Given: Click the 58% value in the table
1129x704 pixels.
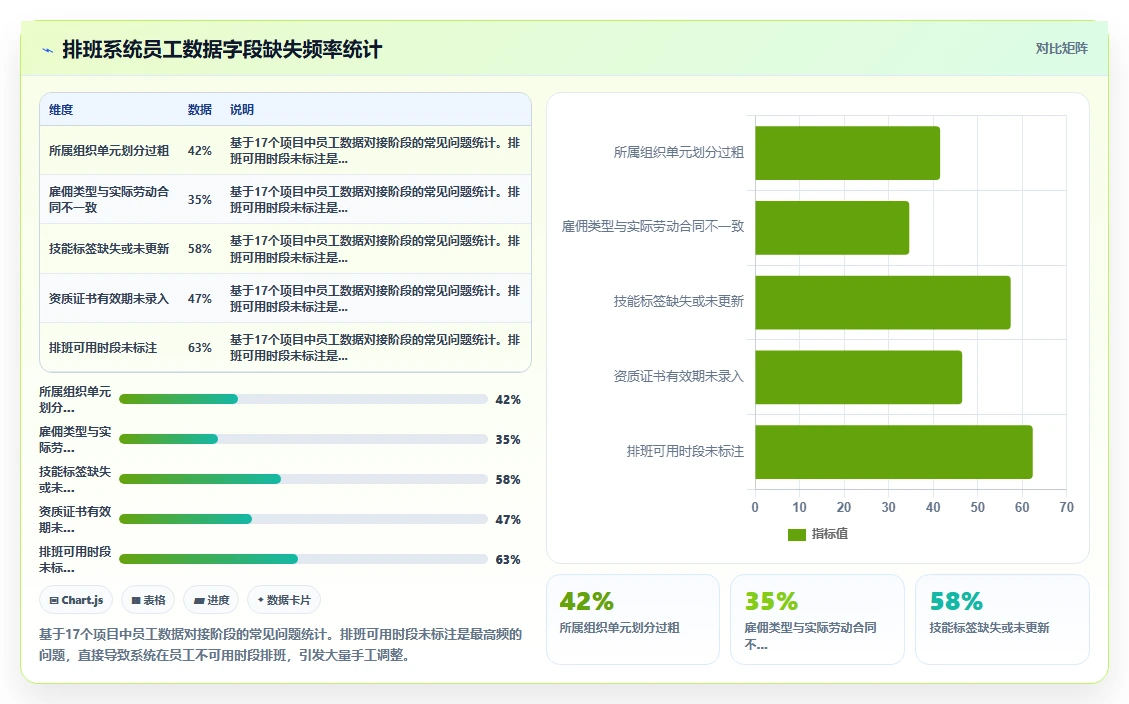Looking at the screenshot, I should click(x=199, y=248).
